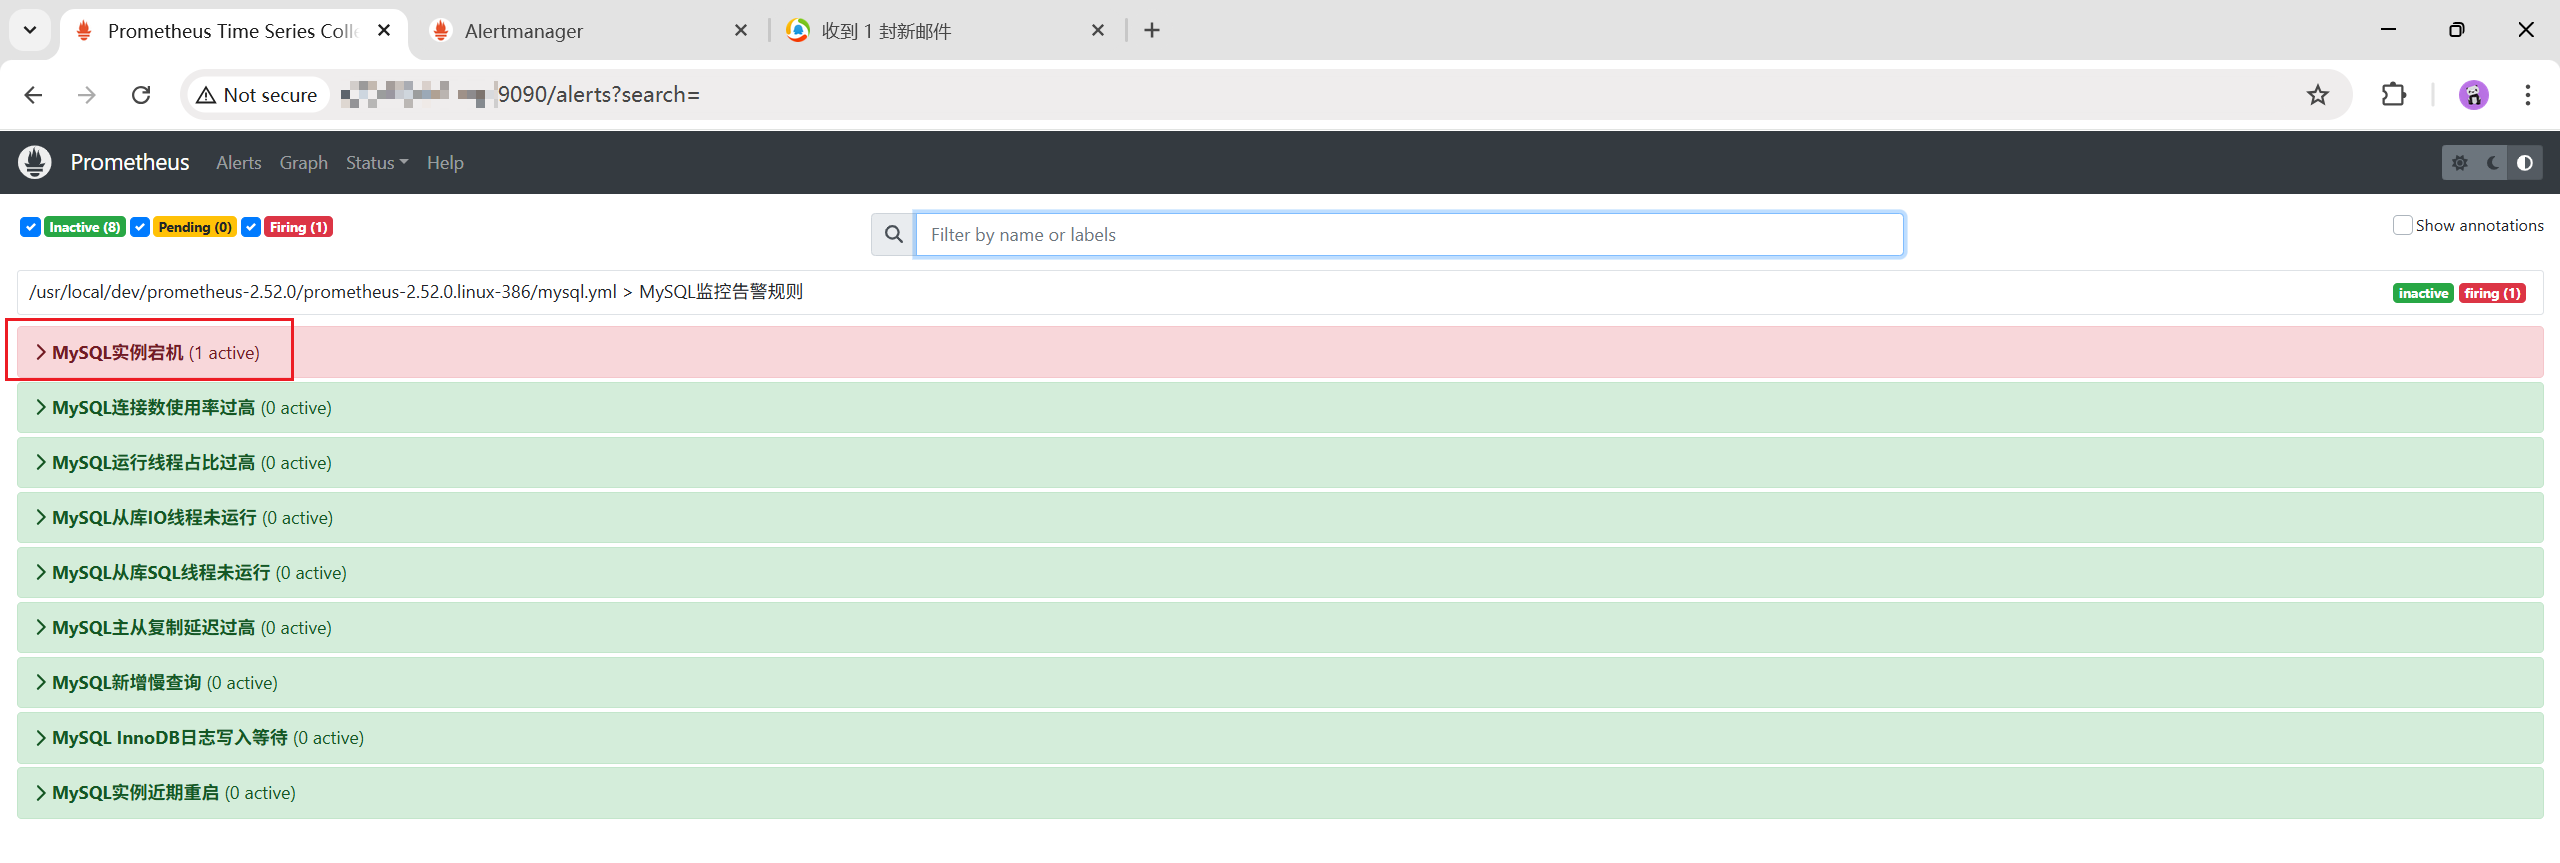Click the Prometheus flame logo icon
This screenshot has width=2560, height=863.
coord(35,162)
